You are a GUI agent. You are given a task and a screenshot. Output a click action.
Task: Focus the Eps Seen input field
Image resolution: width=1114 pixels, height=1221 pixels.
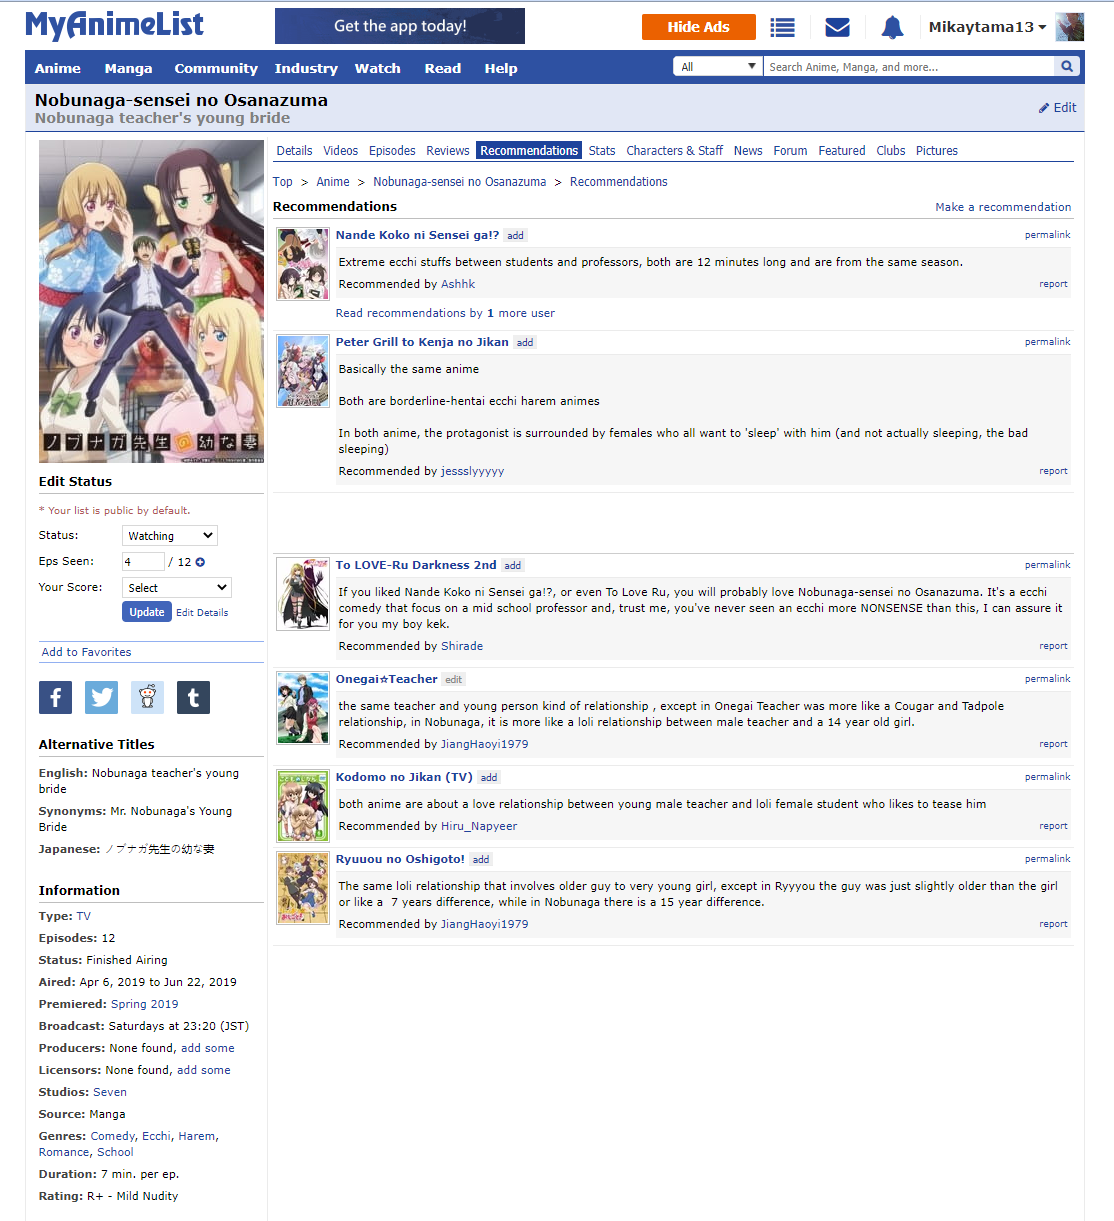coord(143,562)
